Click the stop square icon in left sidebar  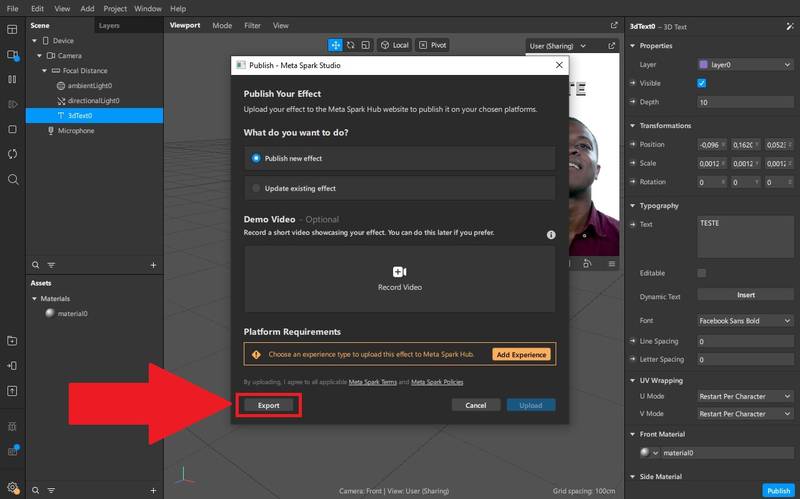point(12,129)
